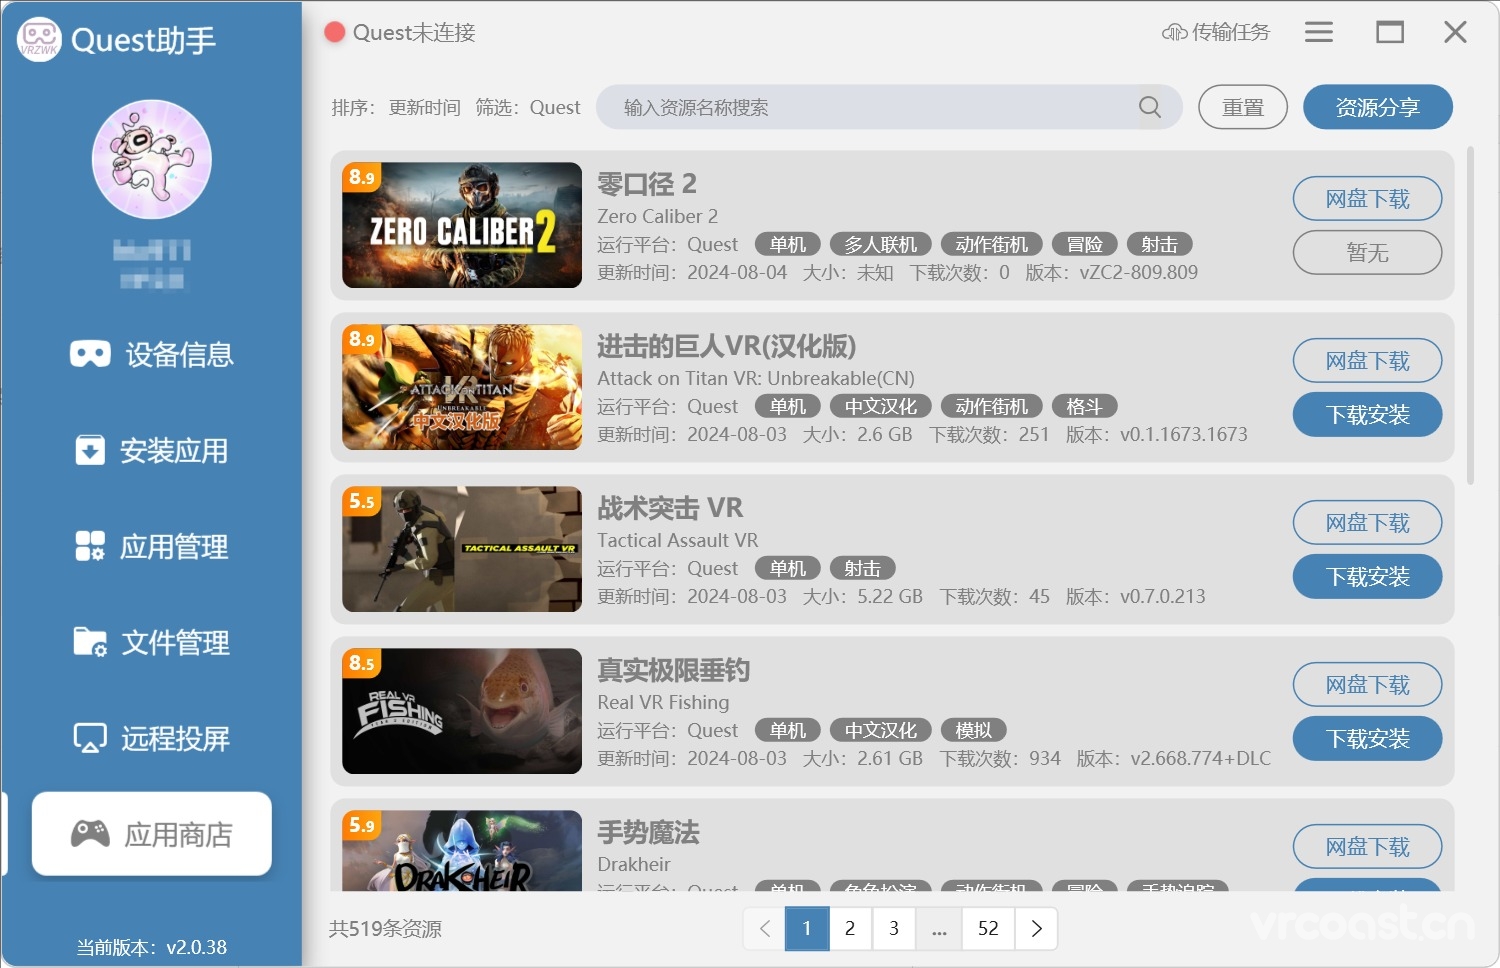Click 网盘下载 for 零口径 2
The width and height of the screenshot is (1500, 968).
click(1368, 199)
